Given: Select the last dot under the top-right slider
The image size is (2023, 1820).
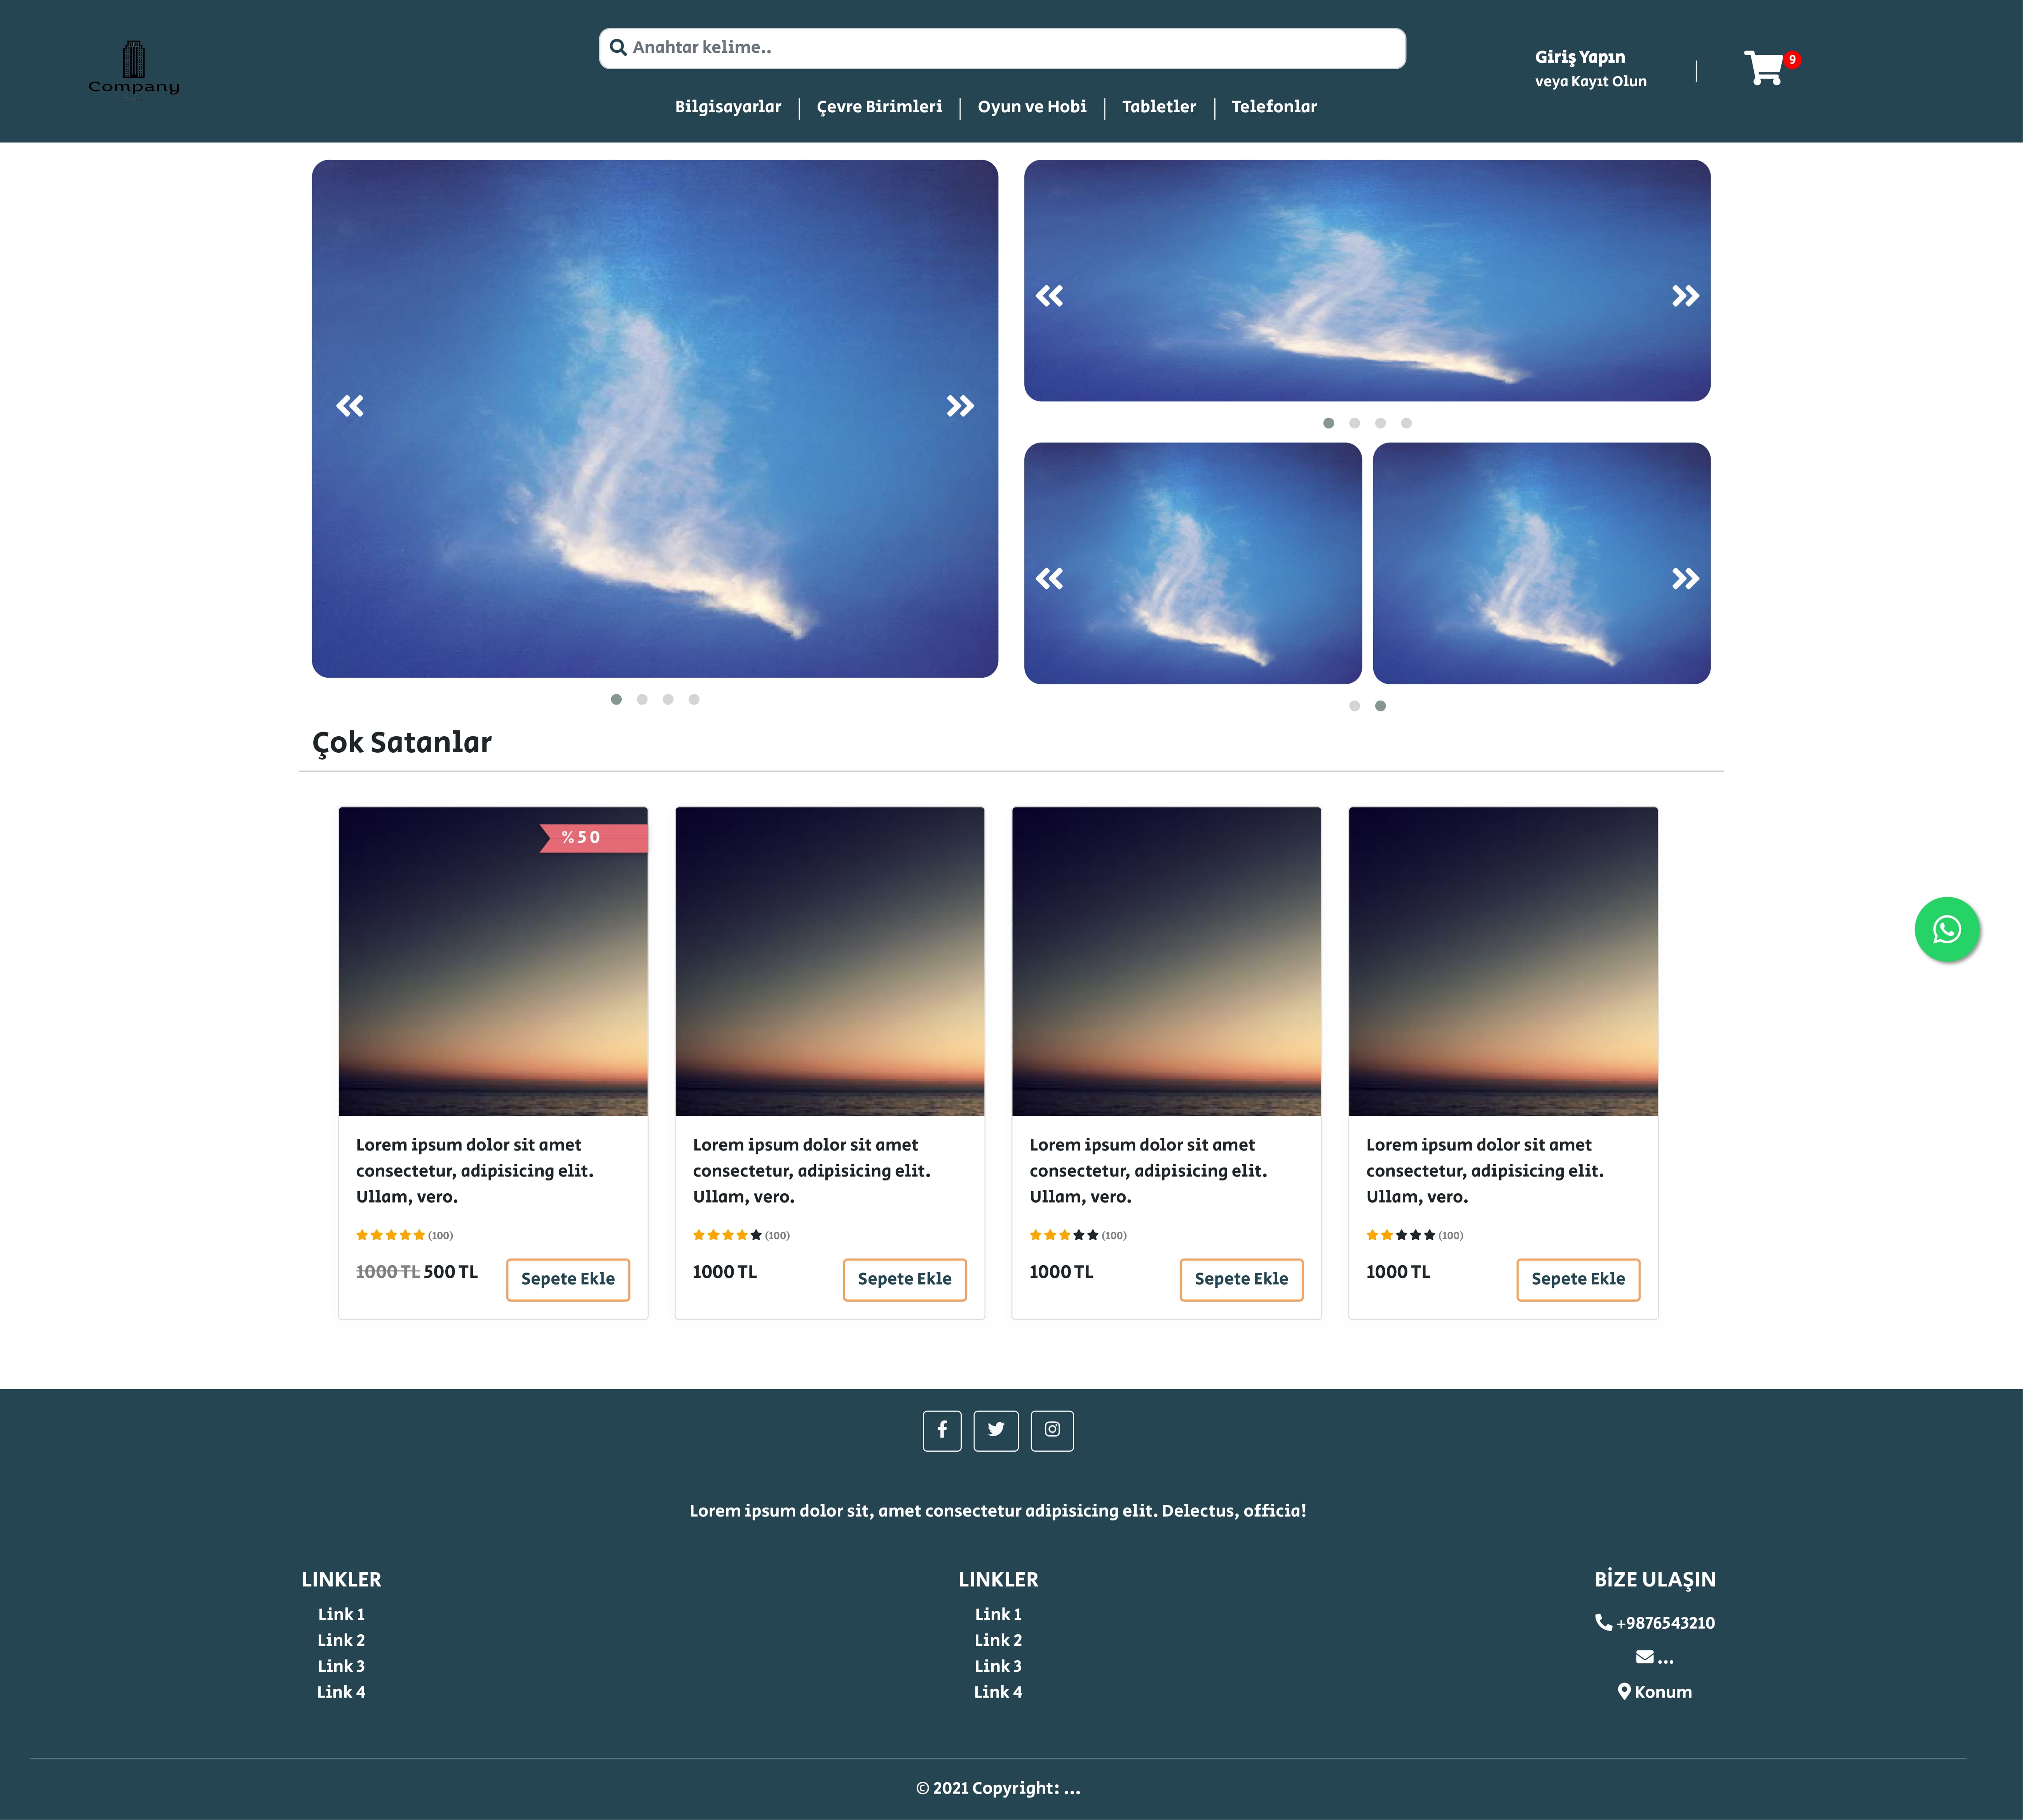Looking at the screenshot, I should pyautogui.click(x=1407, y=423).
